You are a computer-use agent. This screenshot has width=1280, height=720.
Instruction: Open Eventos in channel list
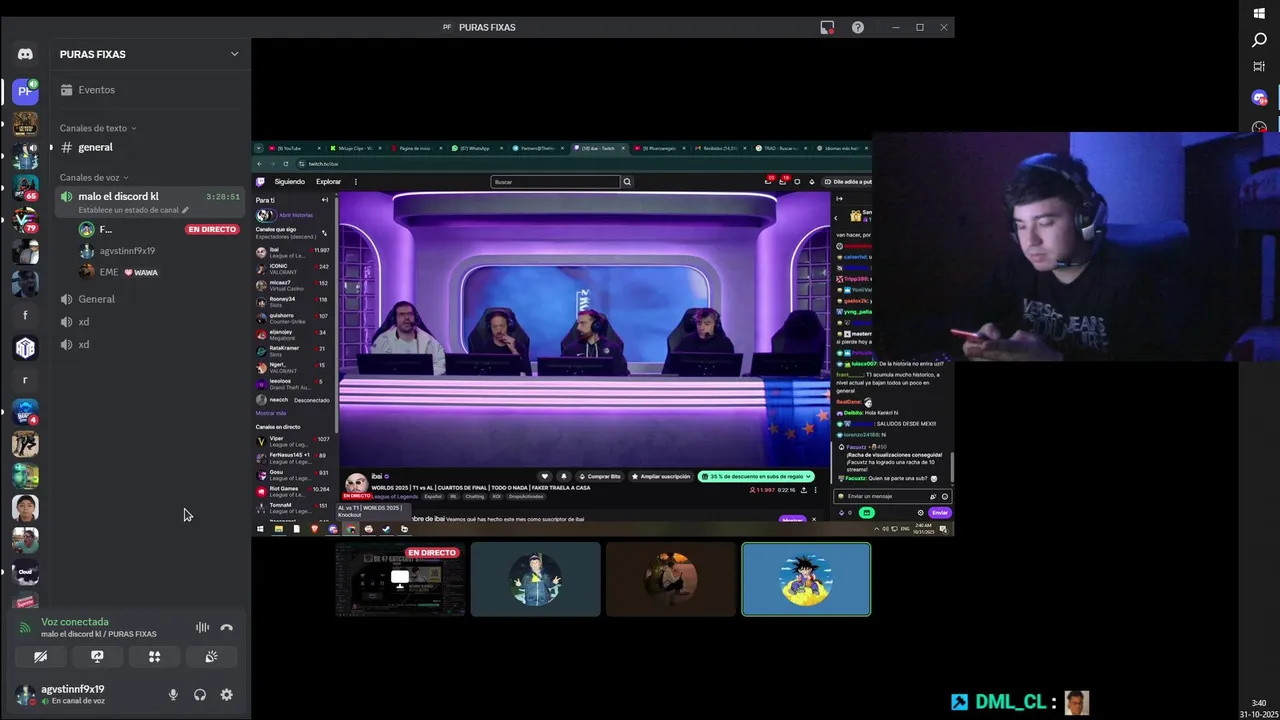point(150,90)
